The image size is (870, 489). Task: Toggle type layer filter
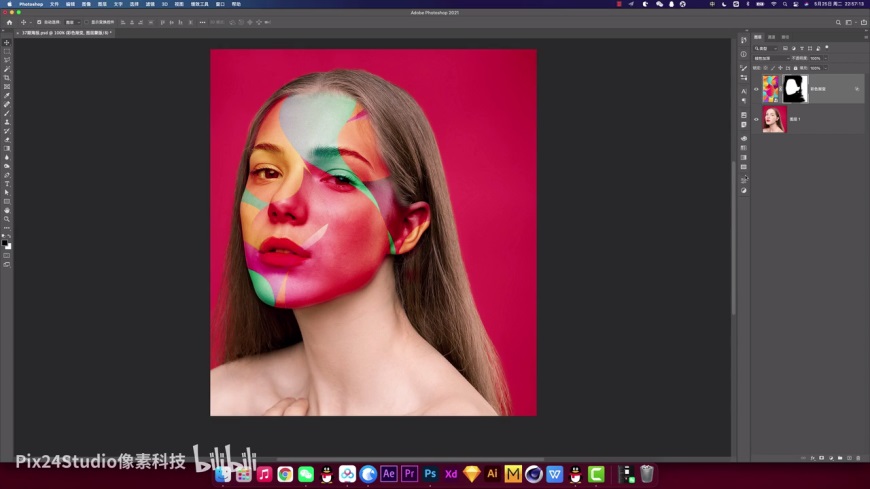pyautogui.click(x=802, y=49)
